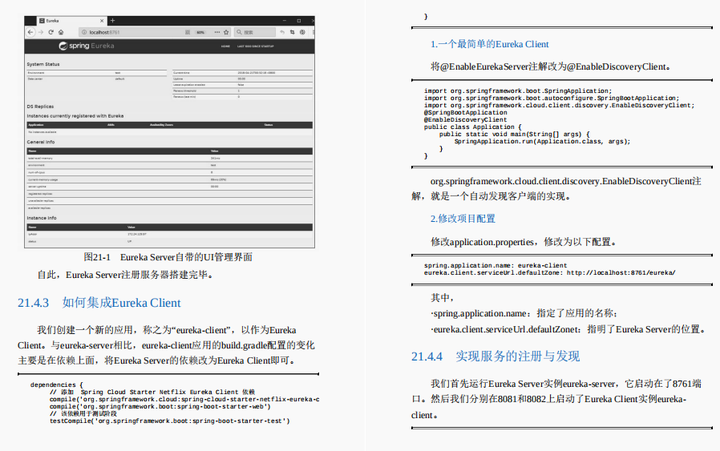
Task: Reload the Eureka page in browser
Action: [x=51, y=32]
